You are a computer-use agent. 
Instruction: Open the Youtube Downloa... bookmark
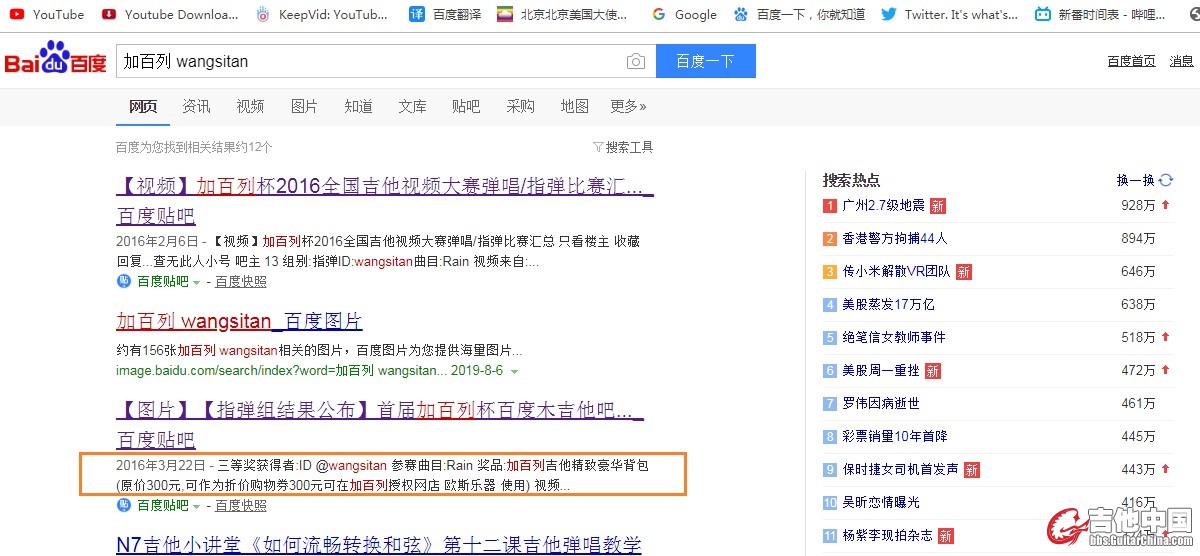[x=171, y=14]
